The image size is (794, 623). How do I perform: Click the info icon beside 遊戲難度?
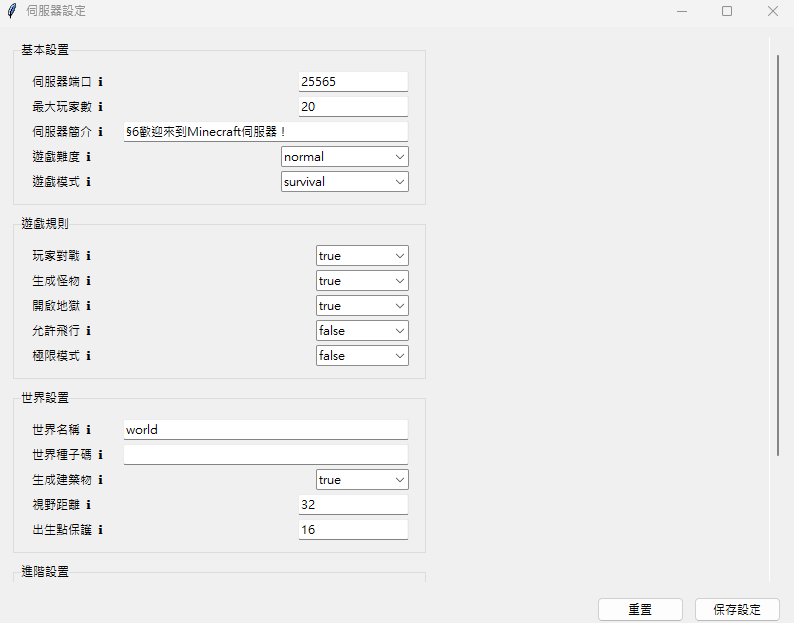pyautogui.click(x=88, y=157)
